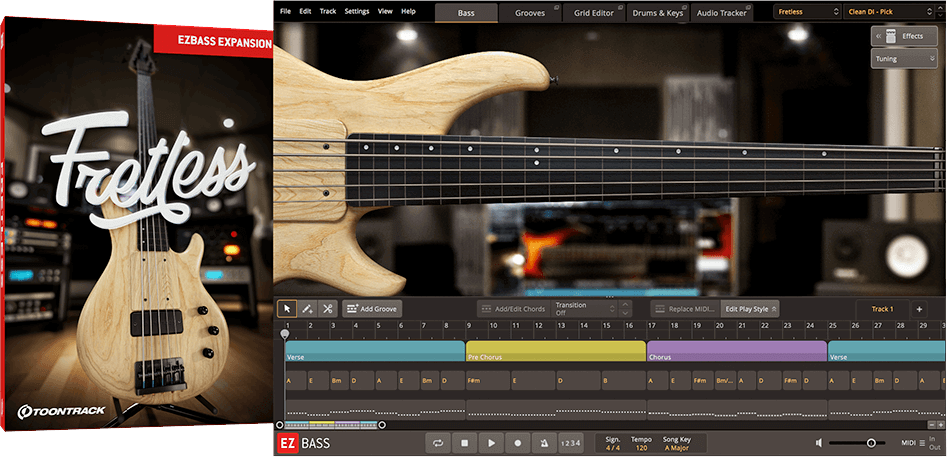The height and width of the screenshot is (457, 947).
Task: Select the Chorus song block
Action: 736,351
